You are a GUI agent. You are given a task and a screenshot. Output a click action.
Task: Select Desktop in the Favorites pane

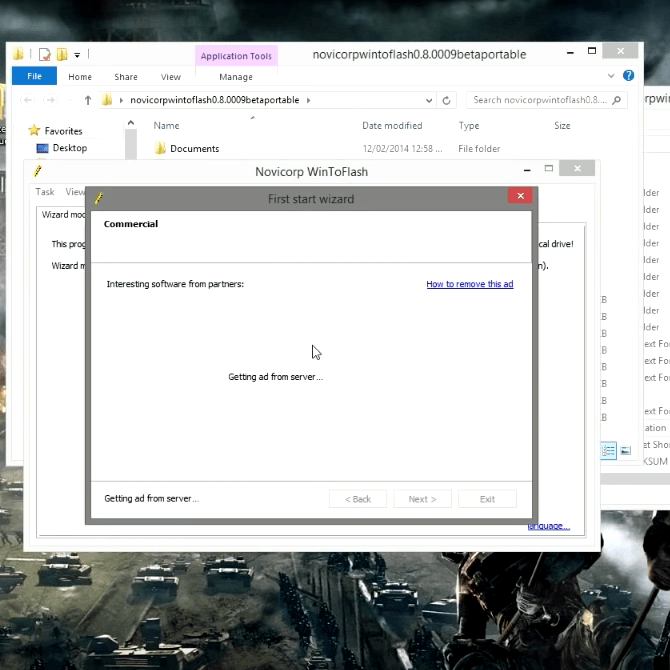(x=69, y=148)
